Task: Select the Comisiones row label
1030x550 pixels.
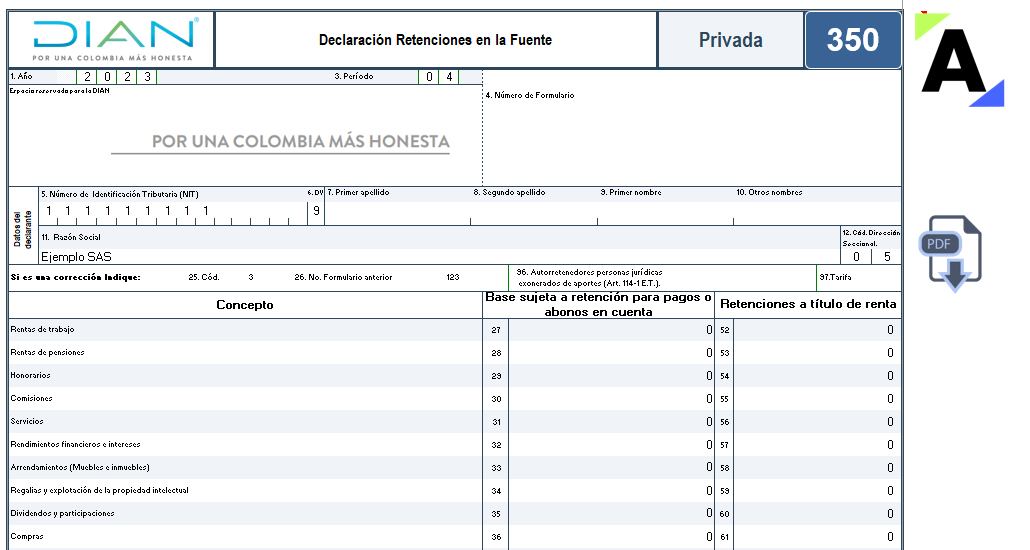Action: click(31, 398)
